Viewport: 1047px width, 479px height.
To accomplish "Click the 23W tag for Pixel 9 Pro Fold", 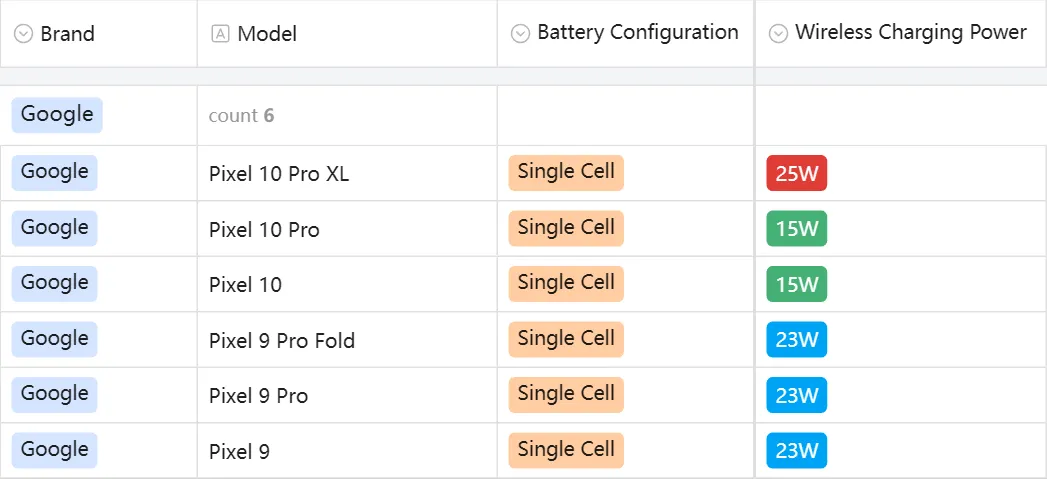I will 797,339.
